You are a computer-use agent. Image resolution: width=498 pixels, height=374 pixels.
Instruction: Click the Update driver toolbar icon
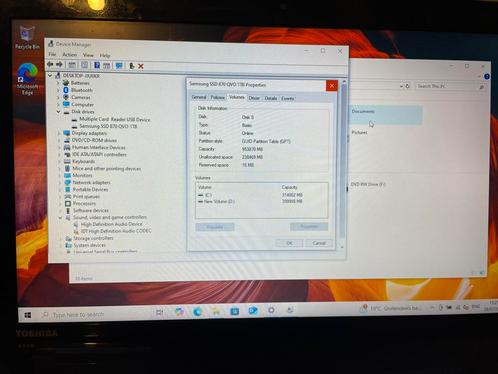tap(132, 66)
